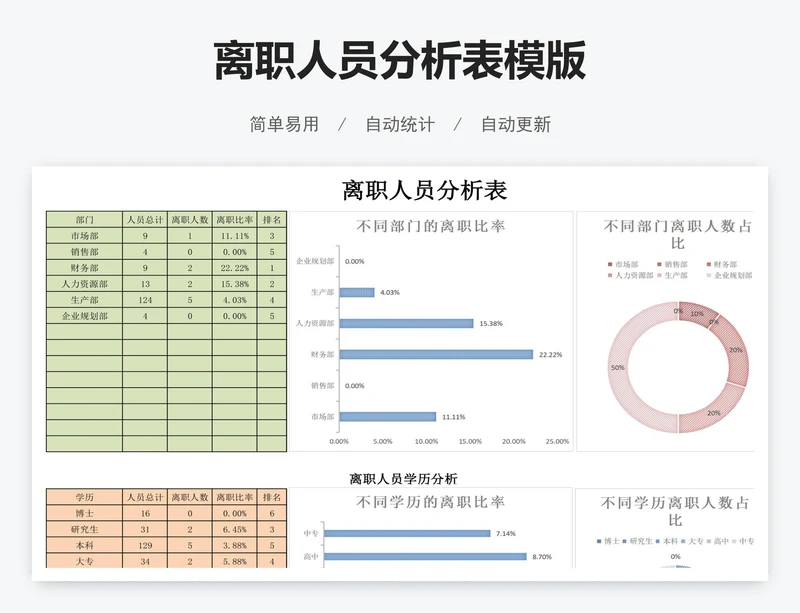Select the 自动更新 subtitle text
The width and height of the screenshot is (800, 613).
(x=516, y=125)
